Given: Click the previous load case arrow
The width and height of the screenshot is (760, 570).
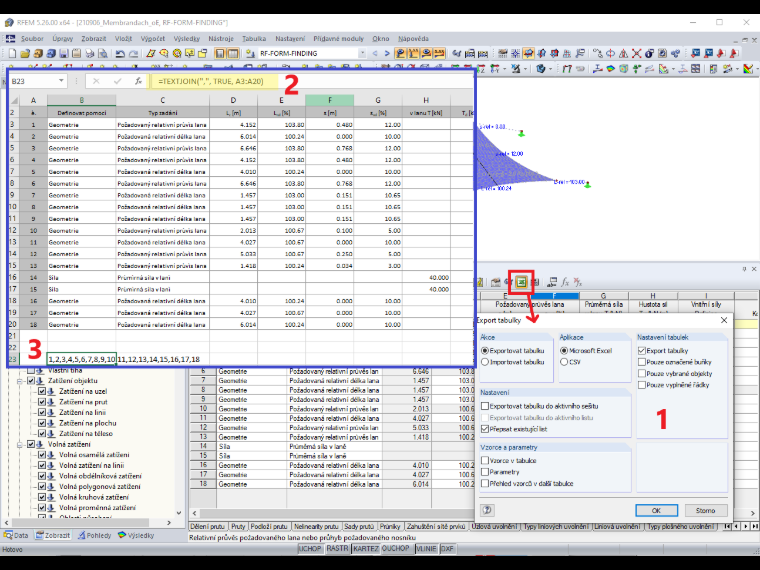Looking at the screenshot, I should [x=375, y=53].
